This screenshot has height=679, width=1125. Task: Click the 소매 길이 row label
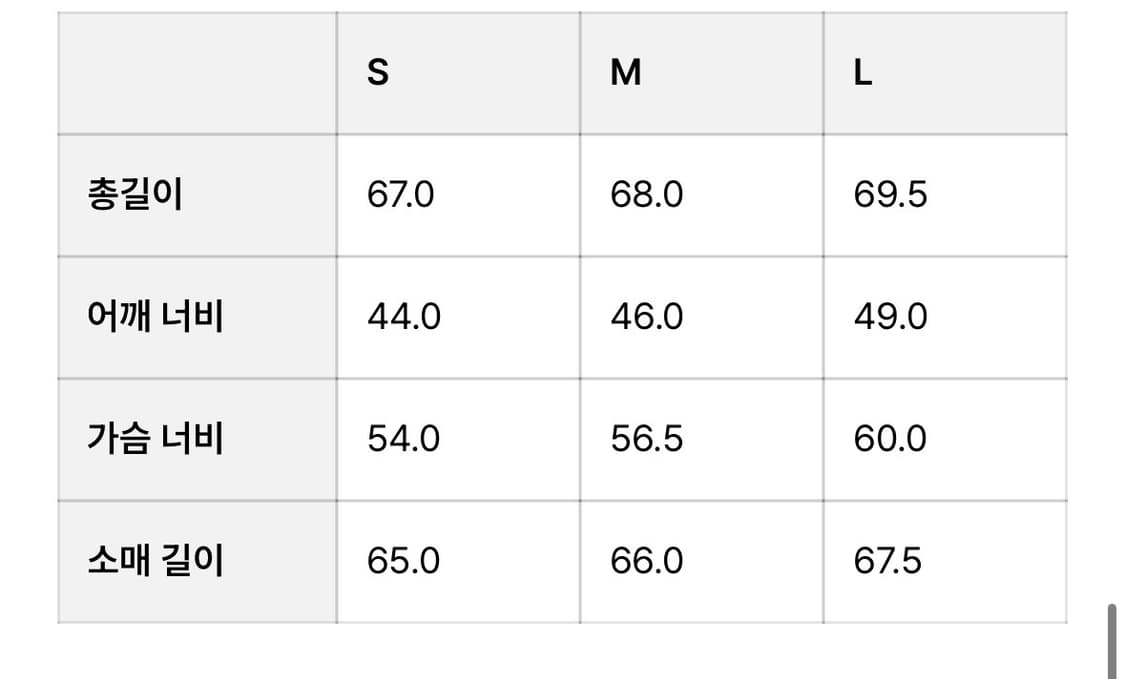click(x=155, y=561)
